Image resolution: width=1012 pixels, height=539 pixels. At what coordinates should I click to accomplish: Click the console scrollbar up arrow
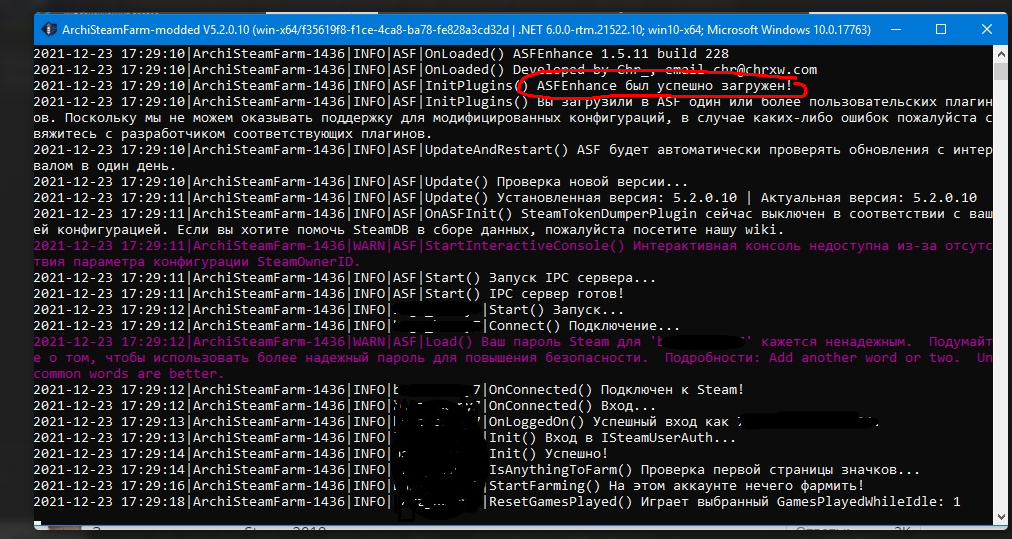(1001, 53)
